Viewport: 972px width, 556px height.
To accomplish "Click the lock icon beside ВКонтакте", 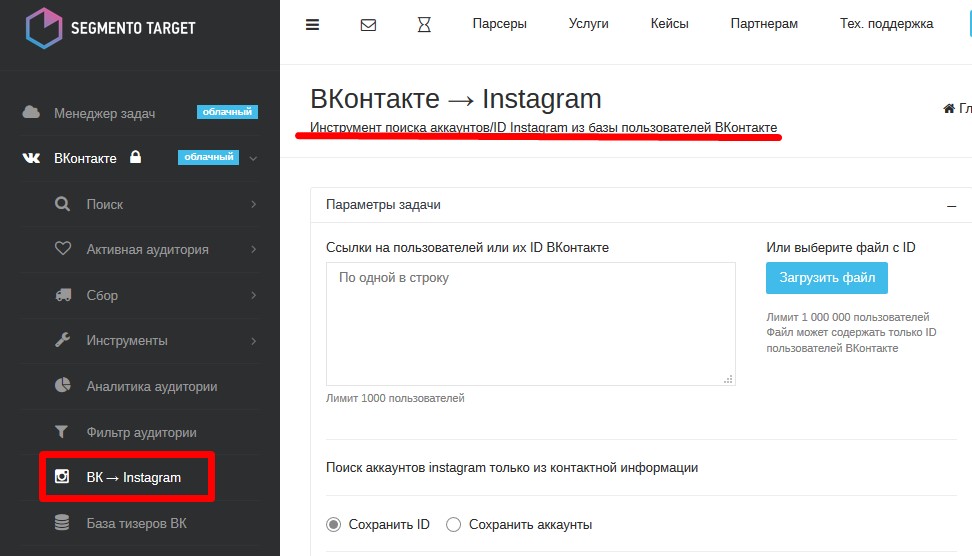I will (x=135, y=157).
